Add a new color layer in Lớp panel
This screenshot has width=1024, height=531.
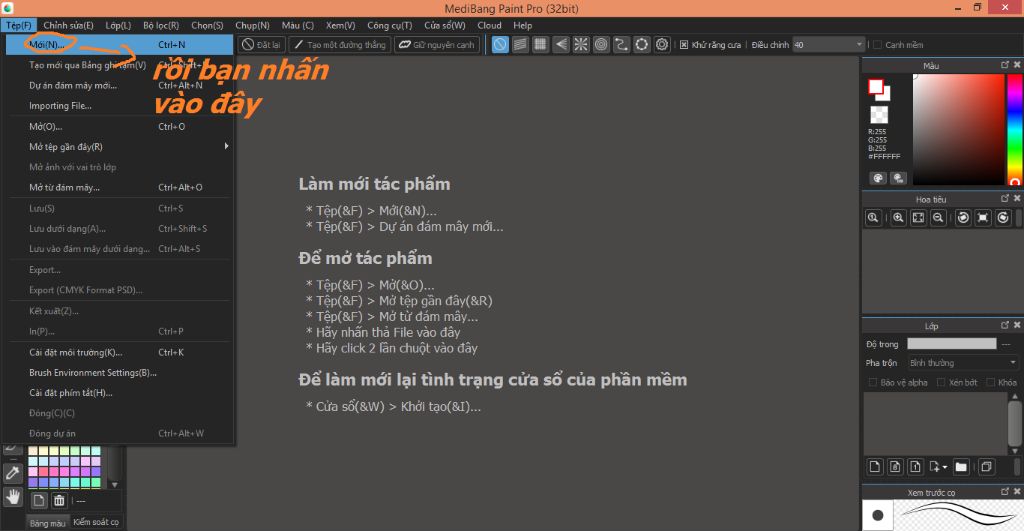(875, 466)
